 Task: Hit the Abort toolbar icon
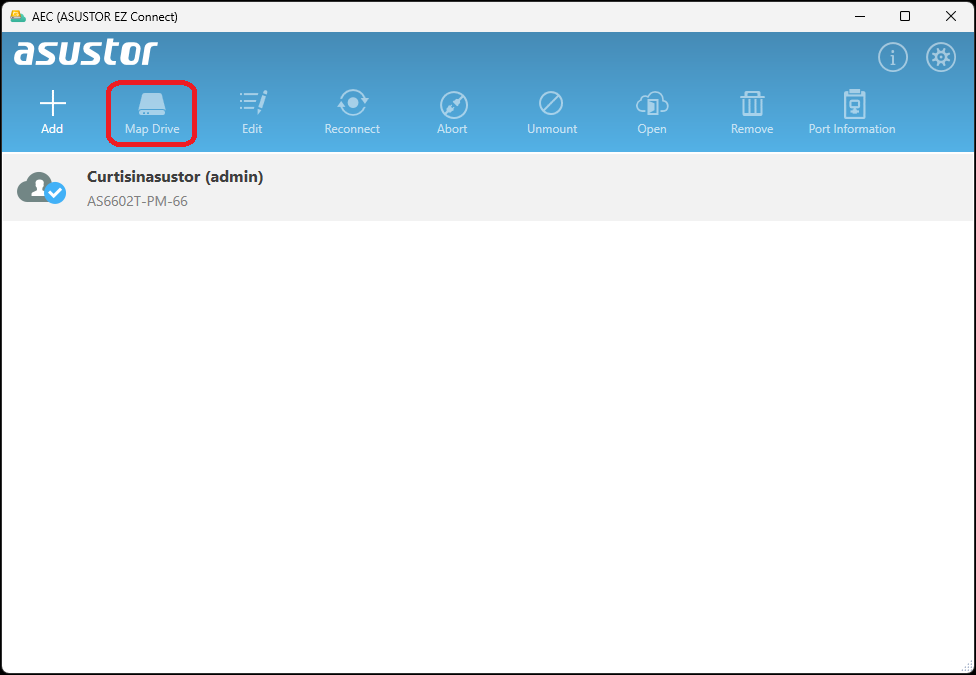452,104
